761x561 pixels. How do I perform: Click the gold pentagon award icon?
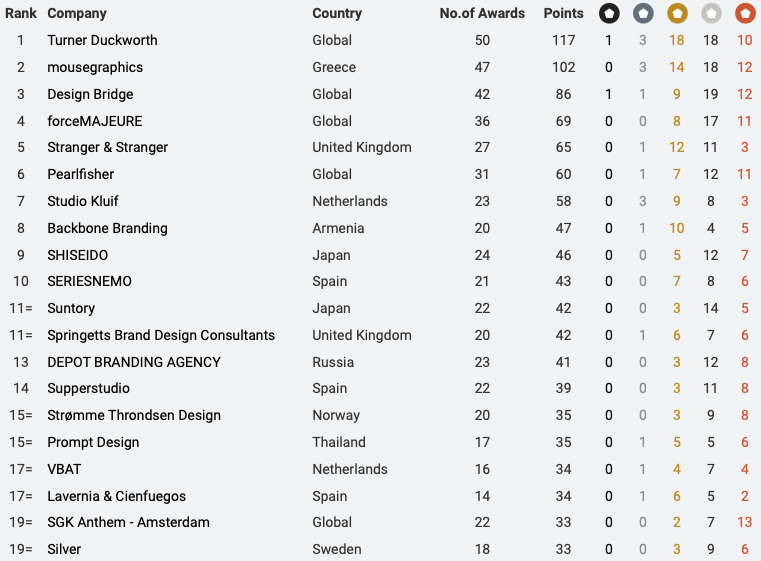pos(678,14)
